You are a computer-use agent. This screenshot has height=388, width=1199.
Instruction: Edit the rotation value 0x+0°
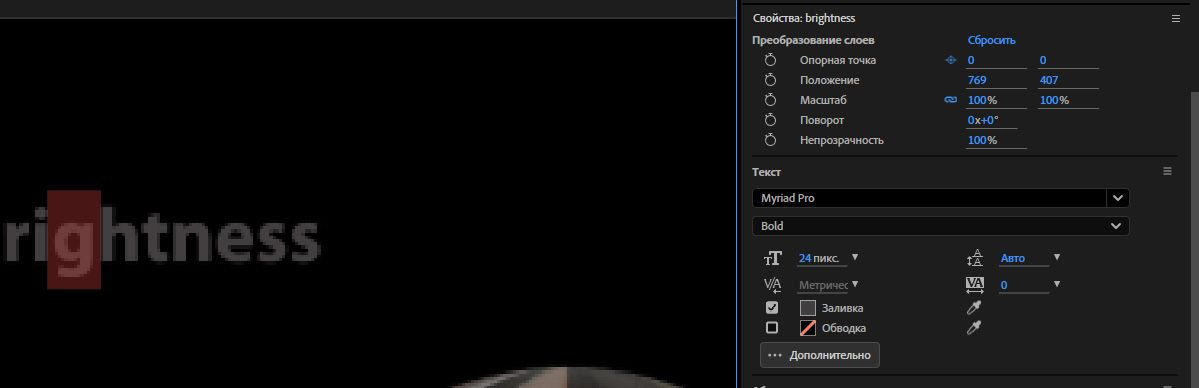click(991, 120)
